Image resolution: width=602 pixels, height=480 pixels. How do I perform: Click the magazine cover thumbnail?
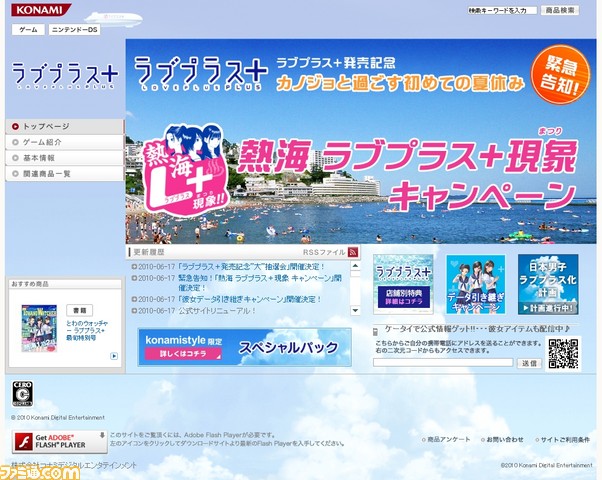click(39, 328)
